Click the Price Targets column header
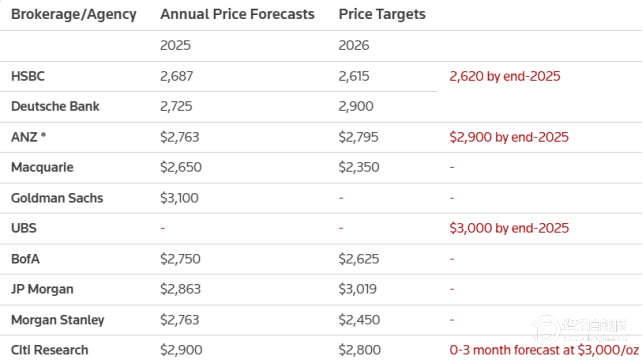The image size is (643, 360). (382, 14)
